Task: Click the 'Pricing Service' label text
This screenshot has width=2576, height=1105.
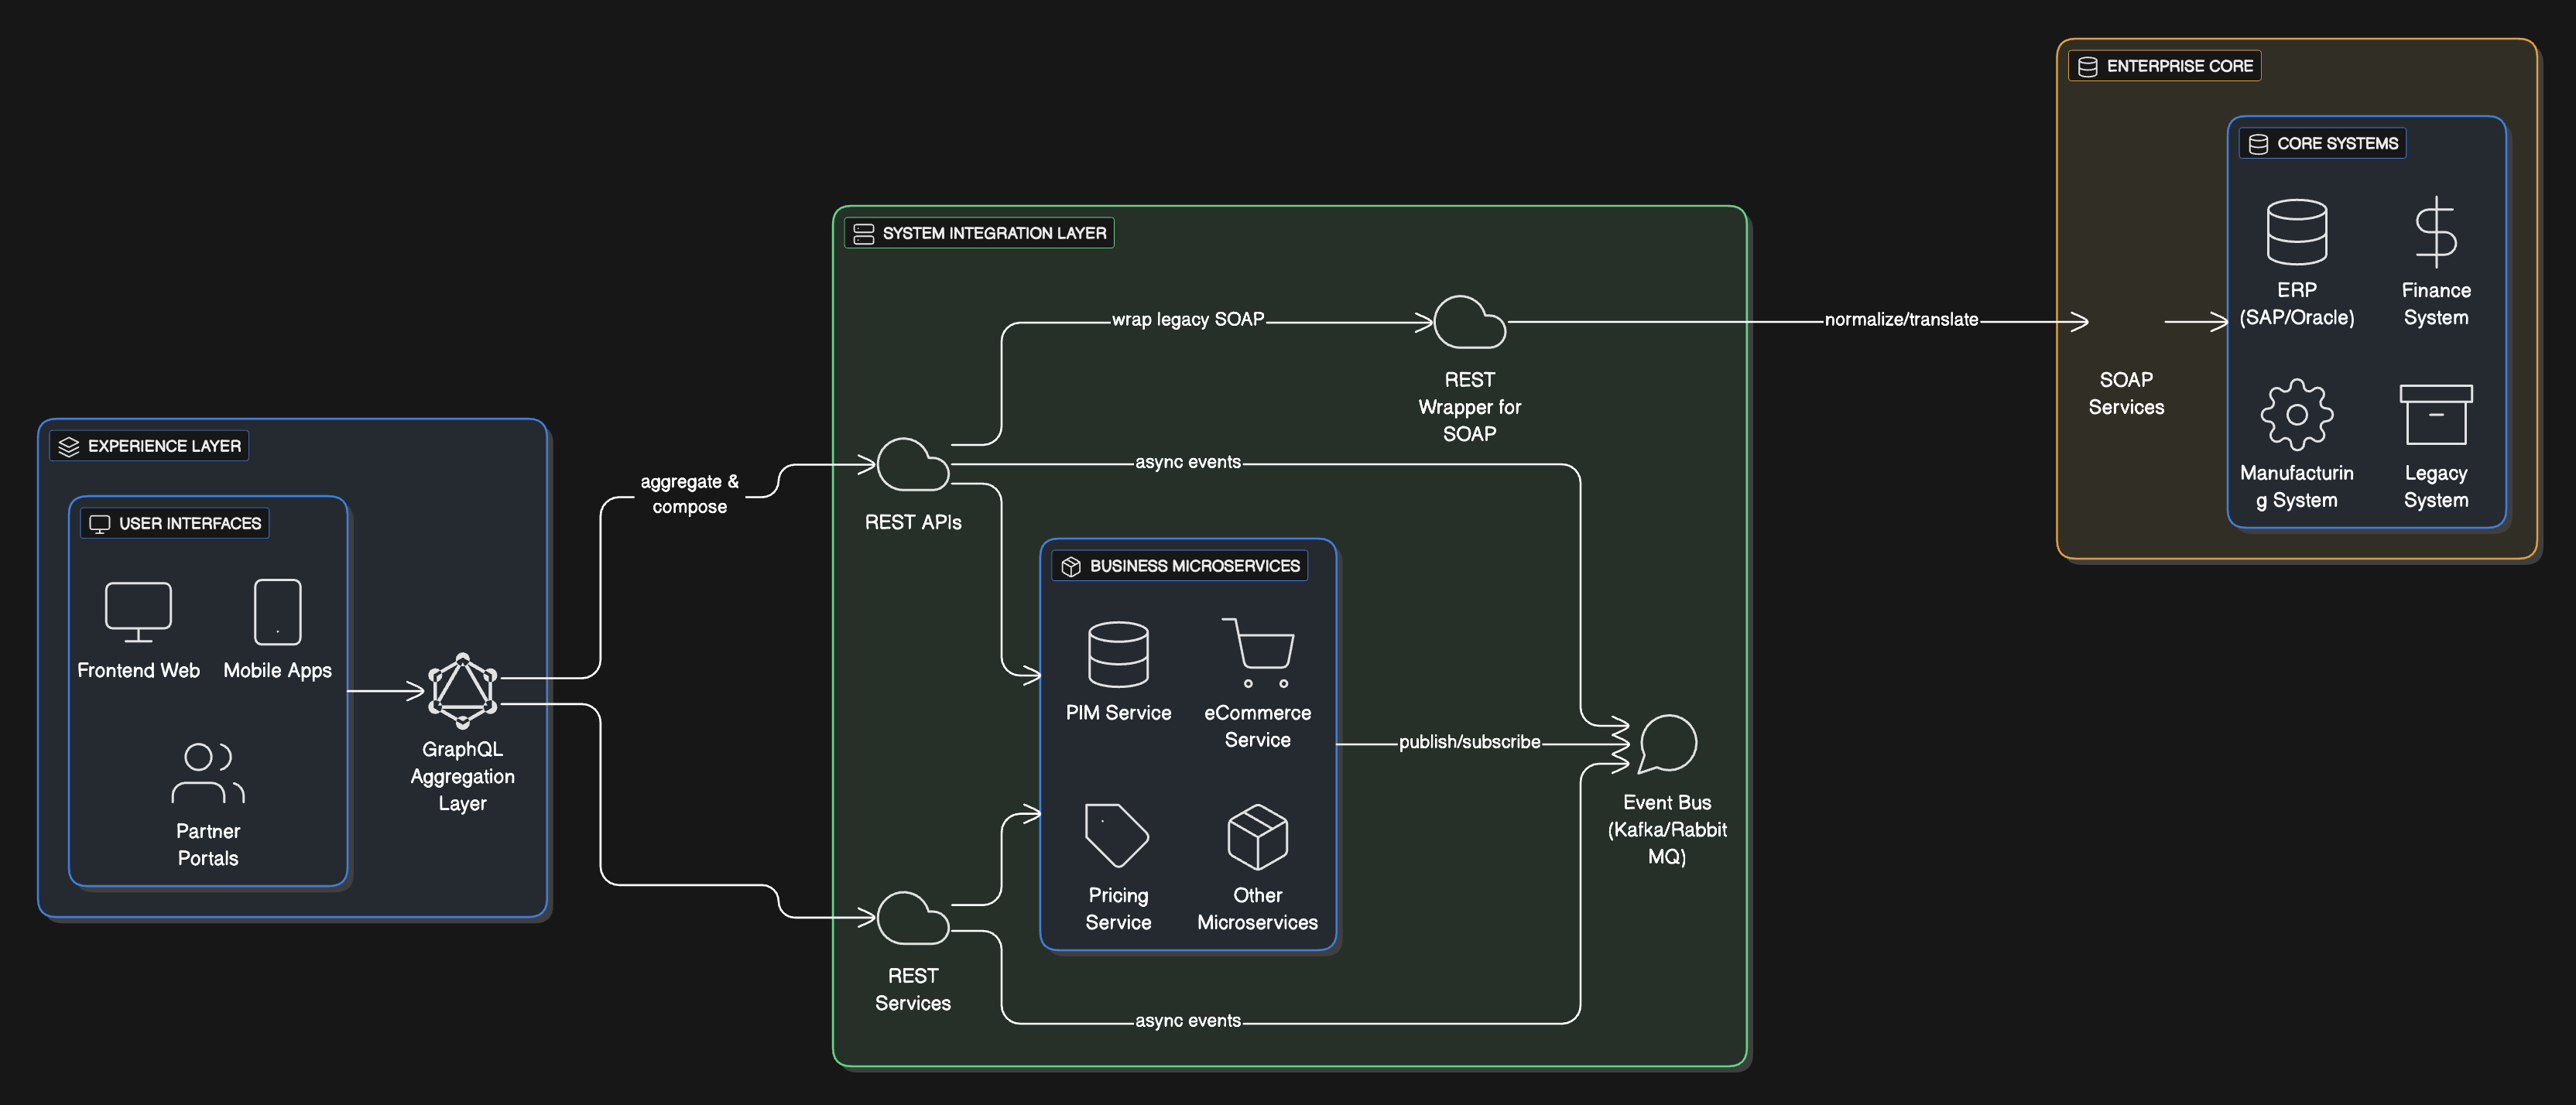Action: (1118, 909)
